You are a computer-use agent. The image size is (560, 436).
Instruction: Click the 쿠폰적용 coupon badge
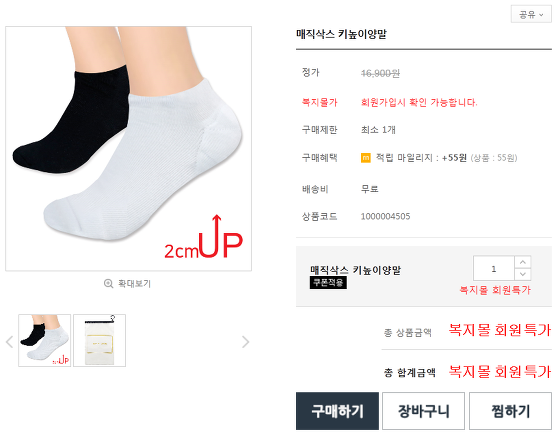point(328,282)
